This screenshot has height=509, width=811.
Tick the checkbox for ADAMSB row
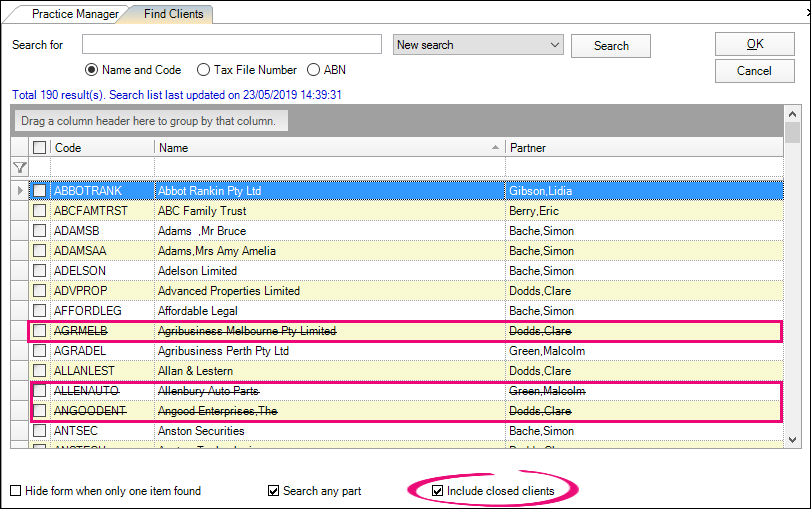click(x=39, y=231)
